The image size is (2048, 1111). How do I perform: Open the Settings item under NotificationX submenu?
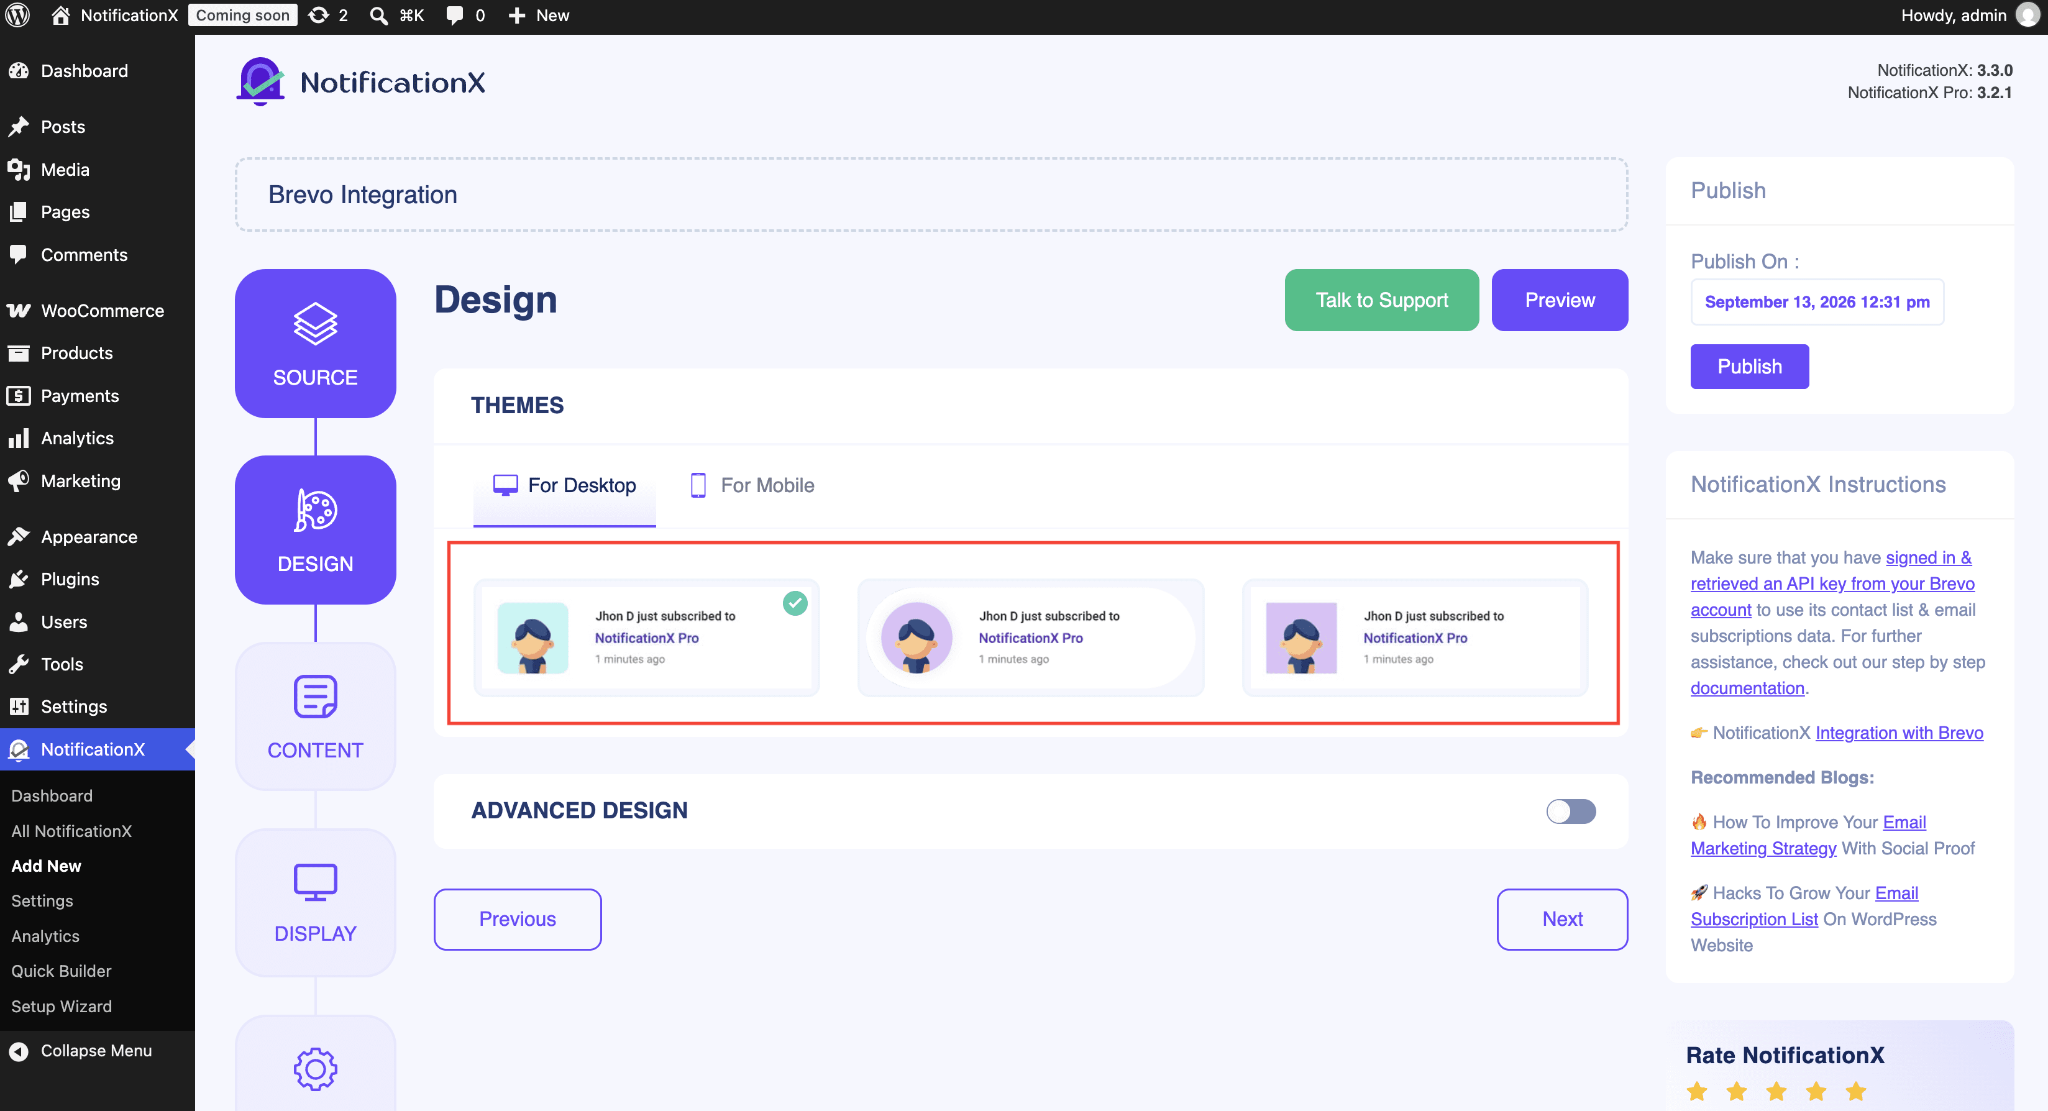coord(42,901)
